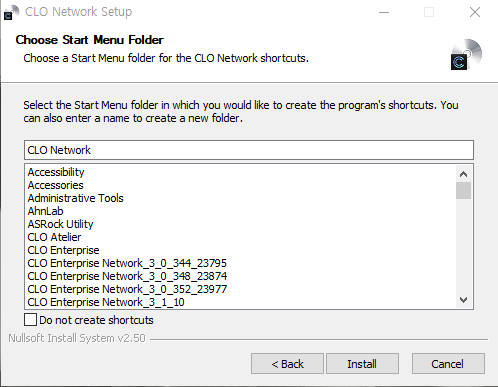Select CLO Enterprise Network_3_0_344_23795 entry

(127, 263)
